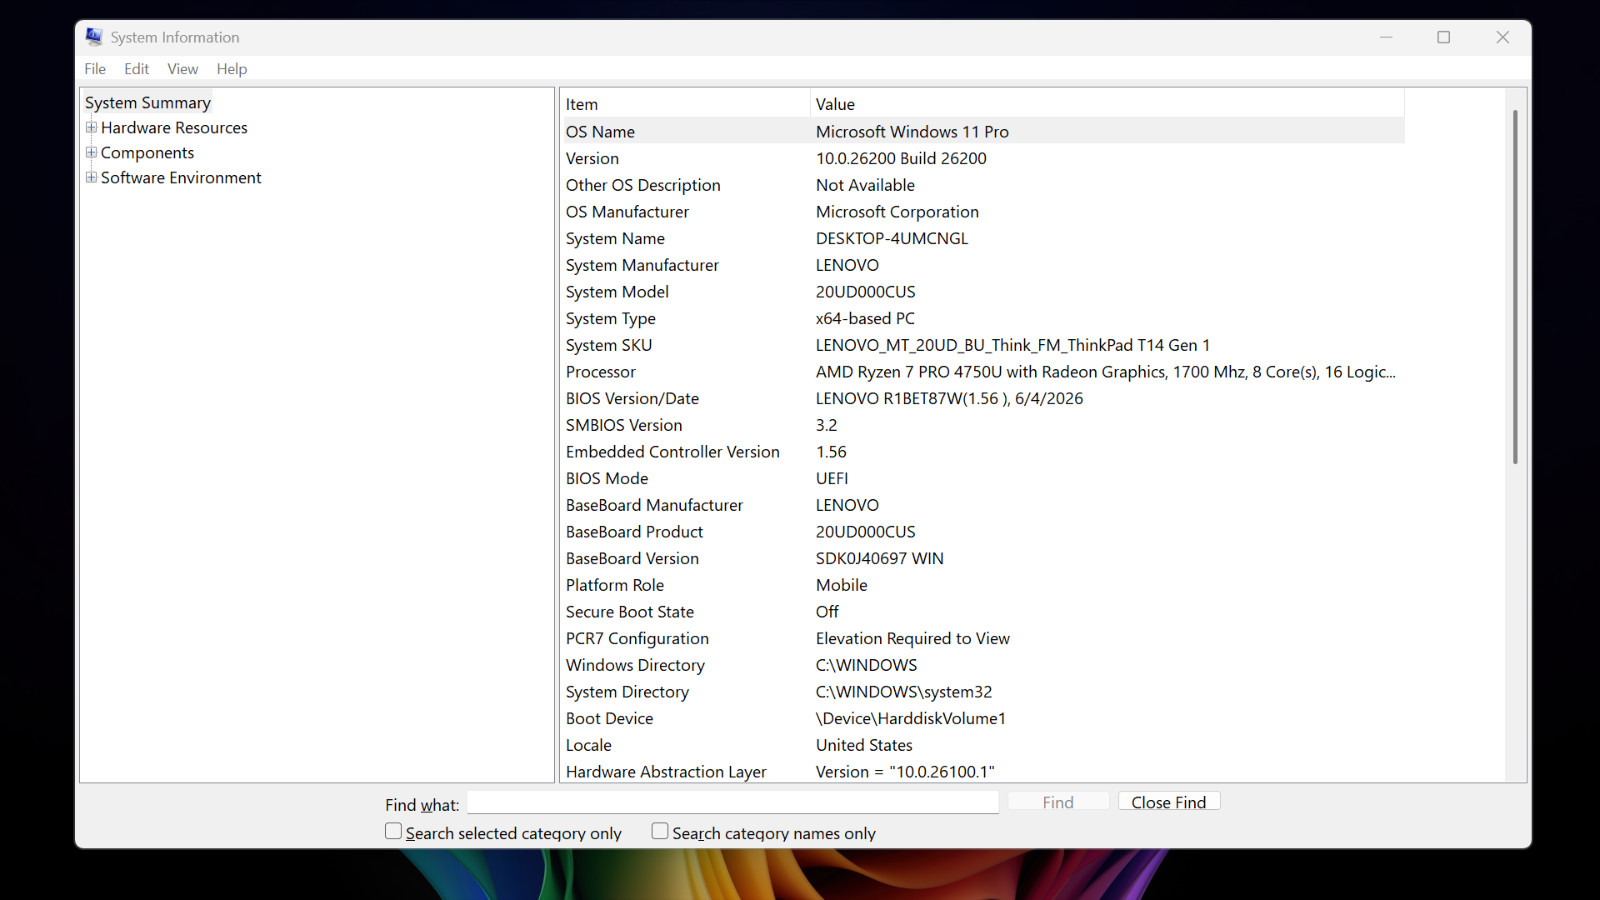1600x900 pixels.
Task: Select the Processor row
Action: click(982, 372)
